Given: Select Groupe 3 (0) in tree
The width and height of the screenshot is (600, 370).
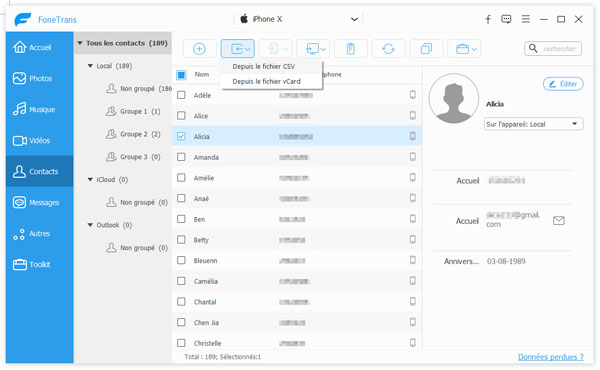Looking at the screenshot, I should pyautogui.click(x=133, y=157).
